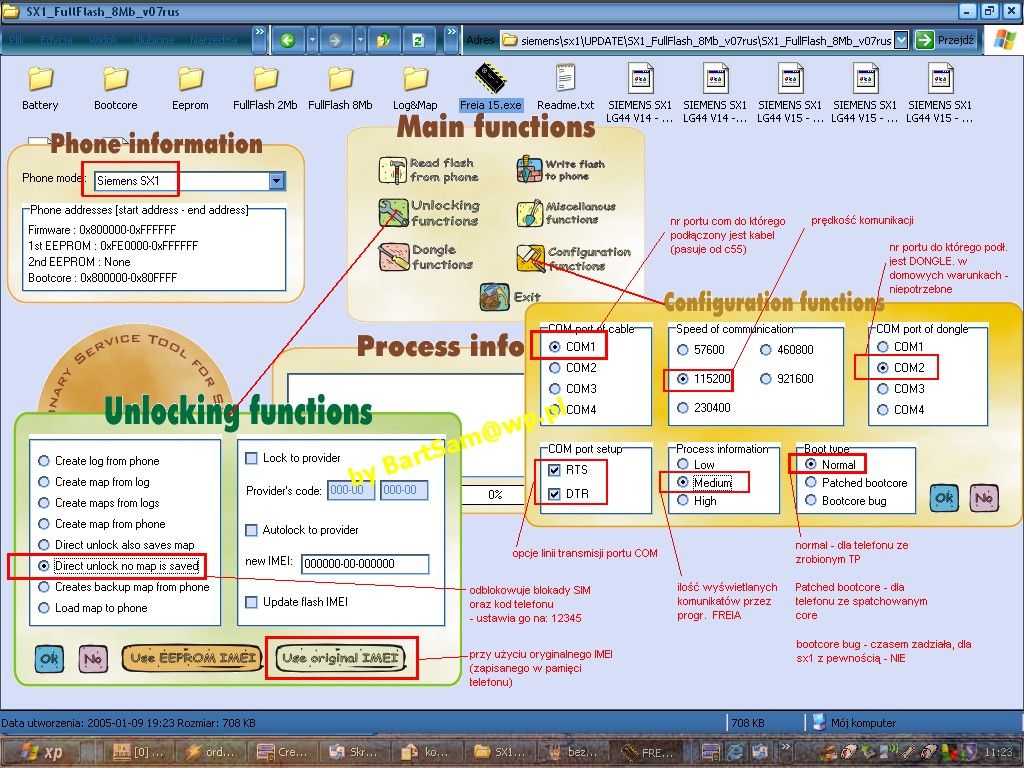Open the Widok menu

[103, 40]
